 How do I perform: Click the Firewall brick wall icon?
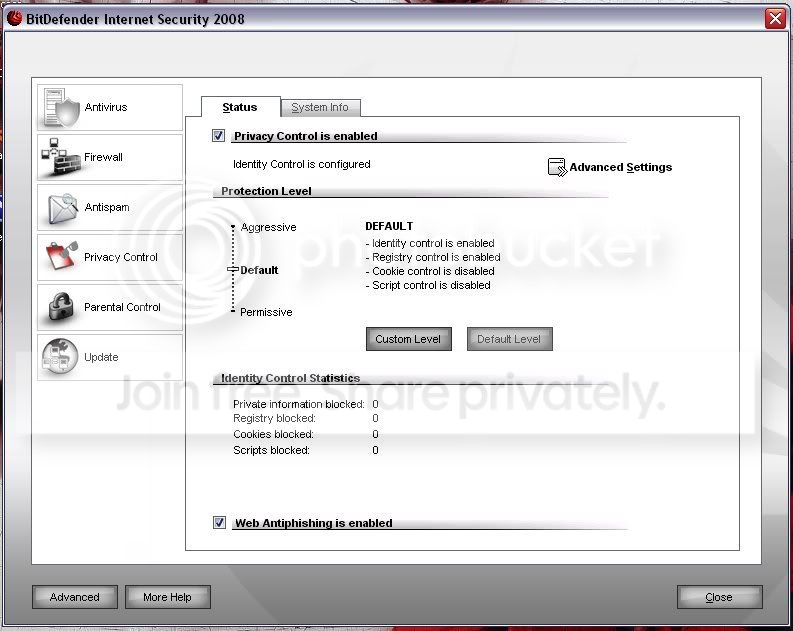pos(61,157)
